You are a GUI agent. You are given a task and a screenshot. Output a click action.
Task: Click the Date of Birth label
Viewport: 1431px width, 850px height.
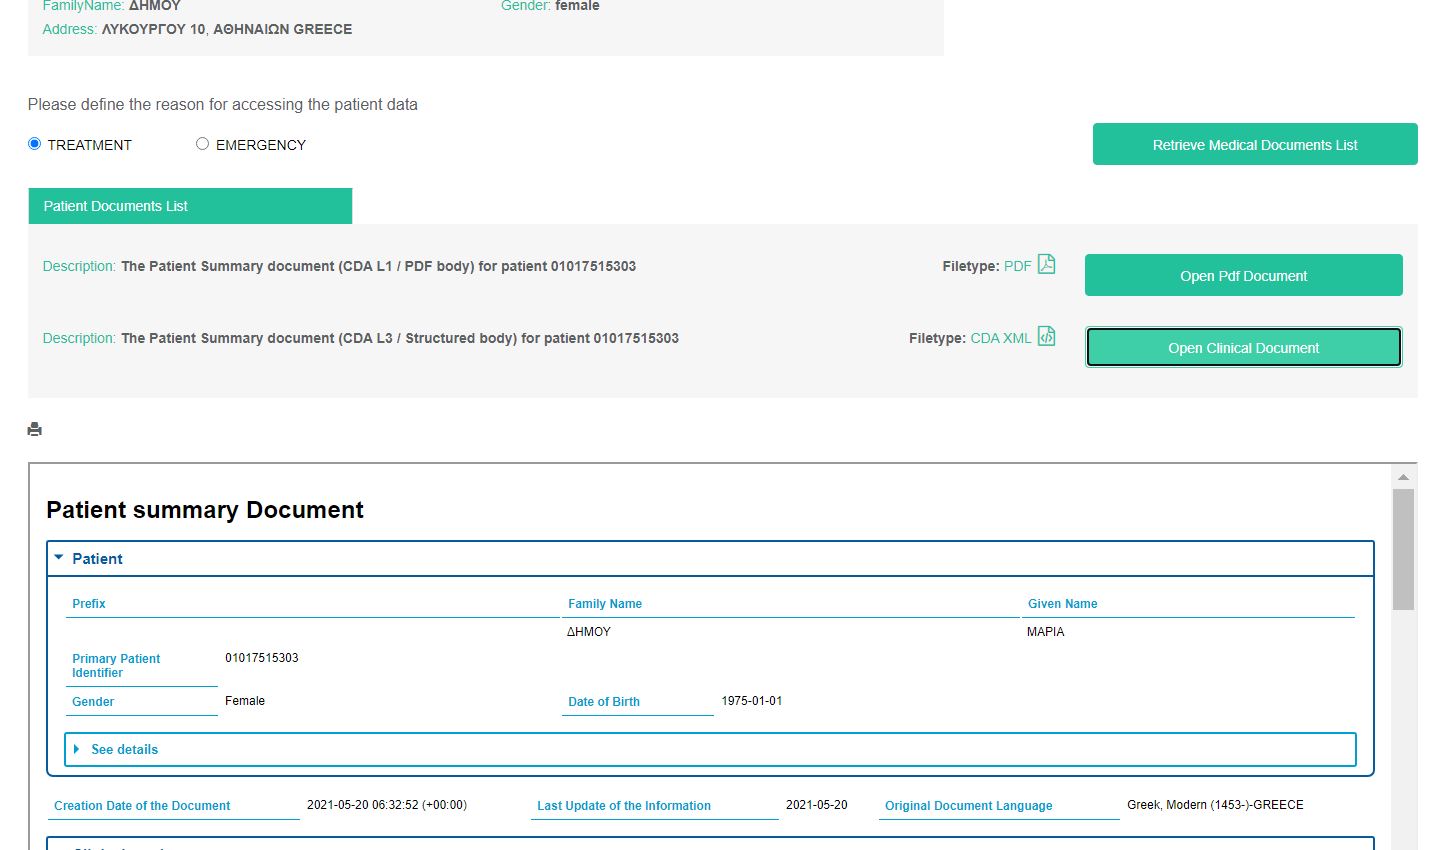click(604, 702)
